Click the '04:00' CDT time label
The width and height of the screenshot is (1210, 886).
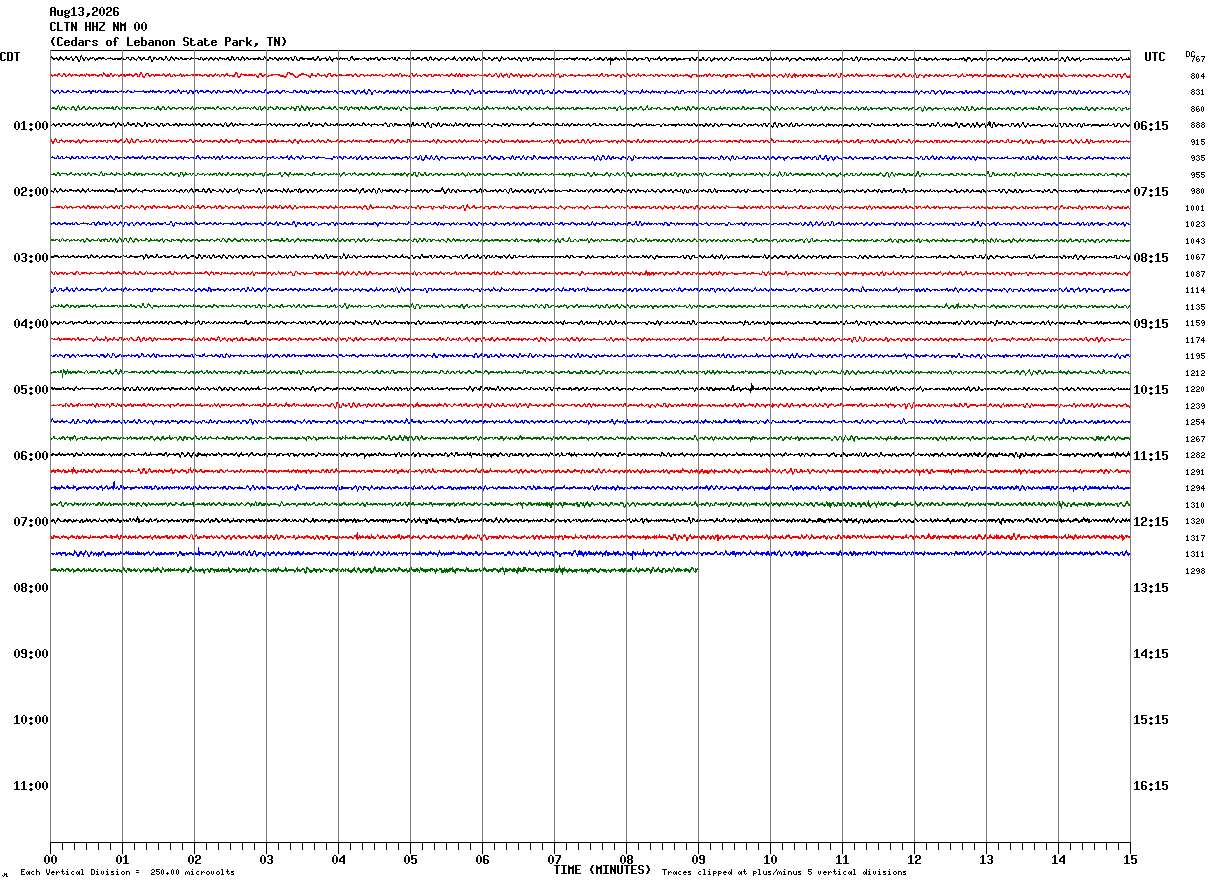31,324
